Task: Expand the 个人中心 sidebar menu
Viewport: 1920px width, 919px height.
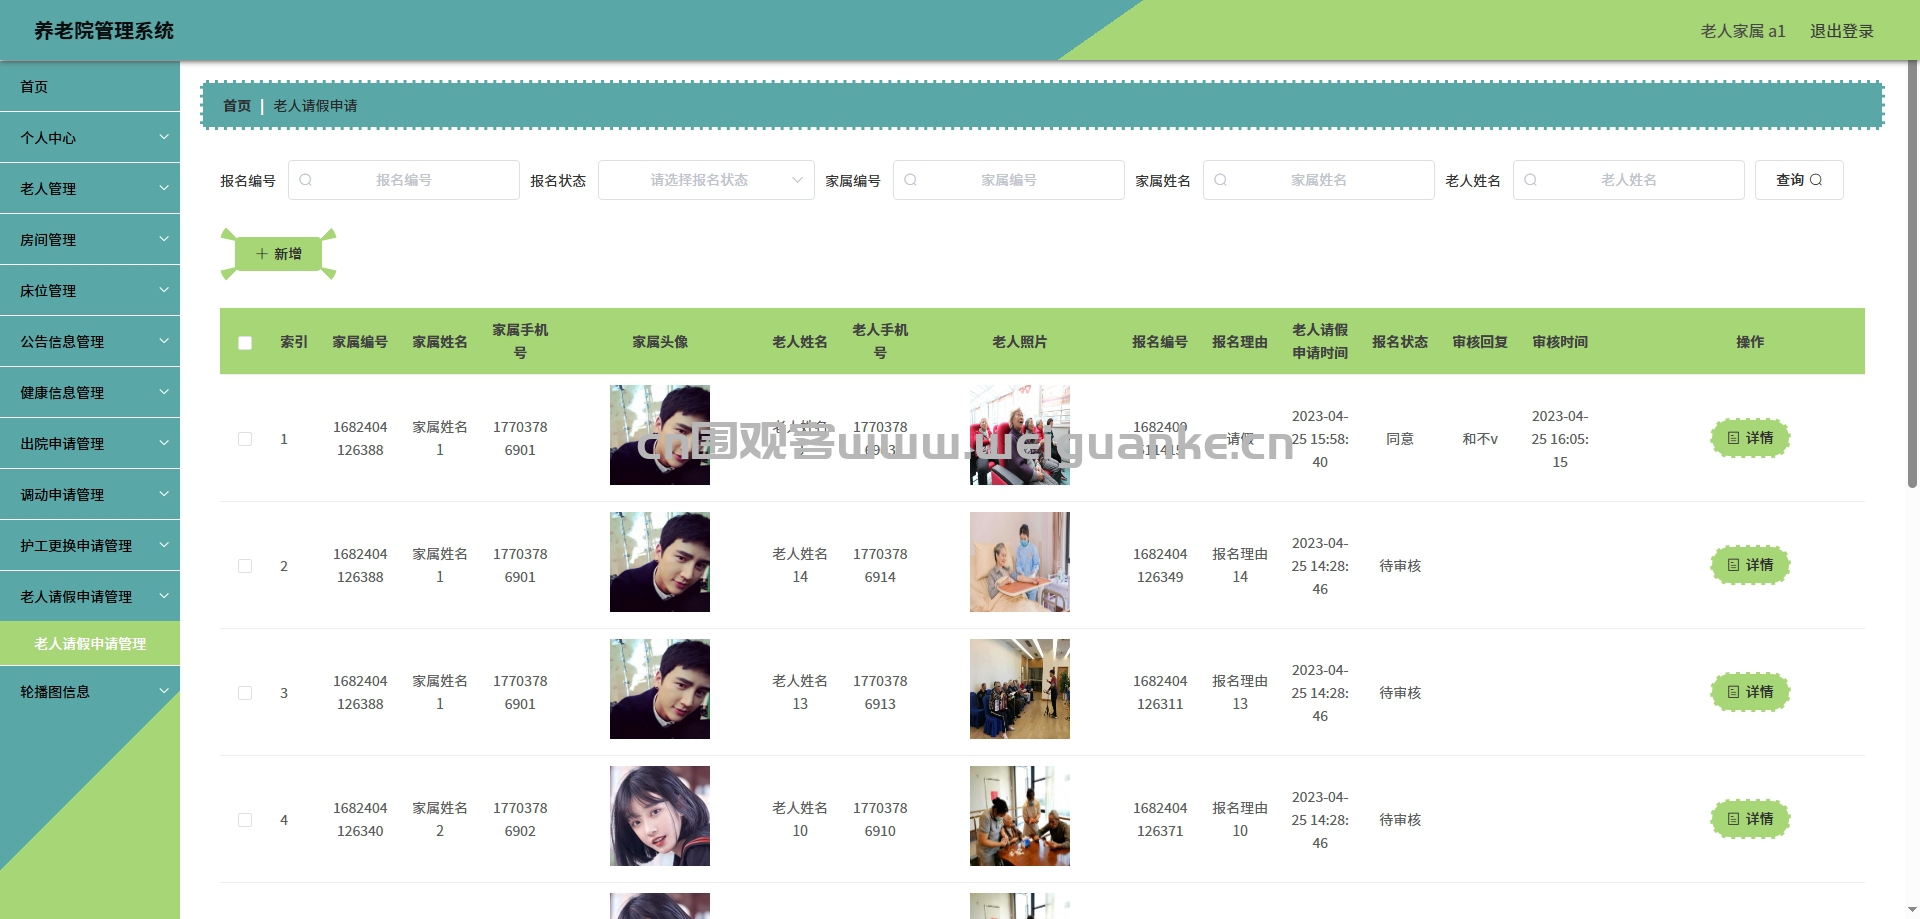Action: click(90, 138)
